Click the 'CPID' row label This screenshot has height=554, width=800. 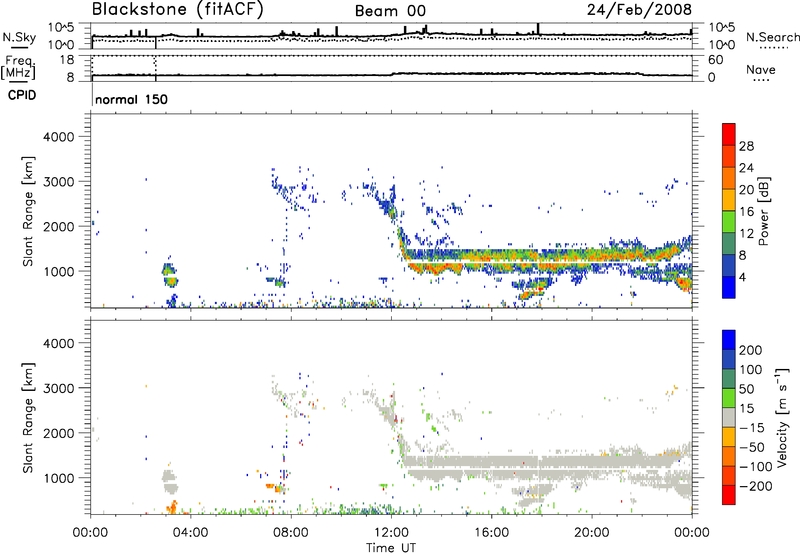(22, 95)
